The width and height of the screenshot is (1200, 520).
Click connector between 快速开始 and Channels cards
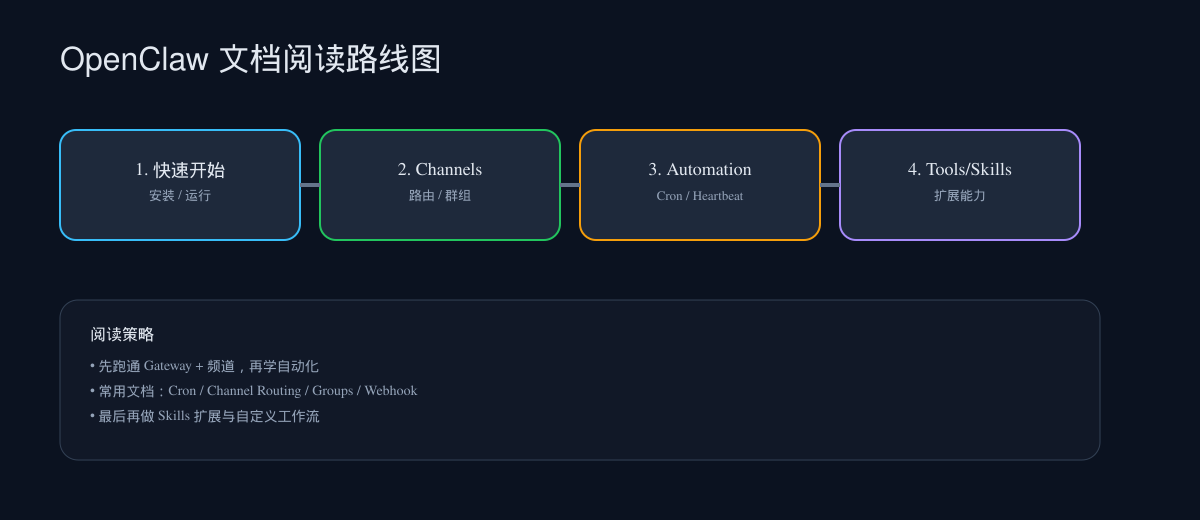310,185
